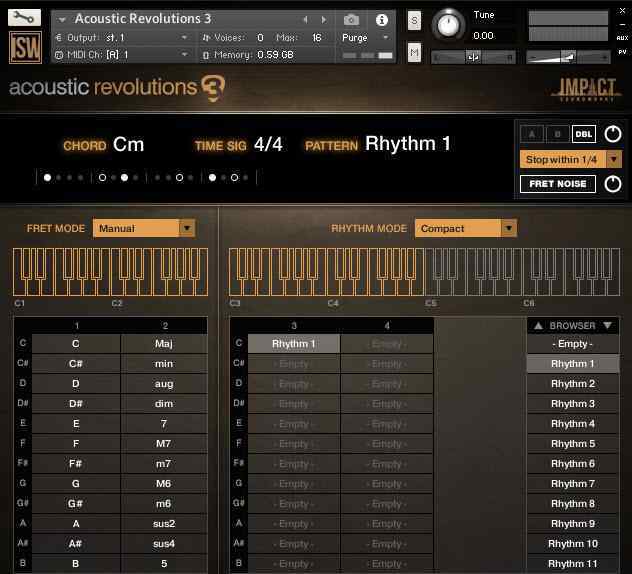Screen dimensions: 632x574
Task: Select guitar A button
Action: pos(532,134)
